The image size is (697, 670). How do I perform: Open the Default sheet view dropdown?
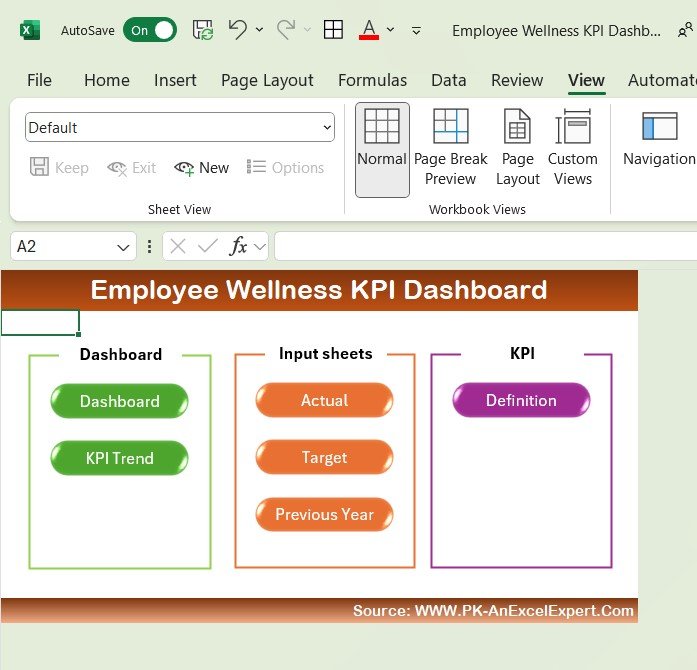[x=180, y=127]
